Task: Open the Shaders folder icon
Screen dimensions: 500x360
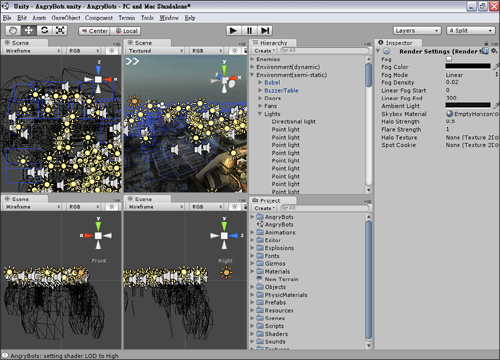Action: coord(260,334)
